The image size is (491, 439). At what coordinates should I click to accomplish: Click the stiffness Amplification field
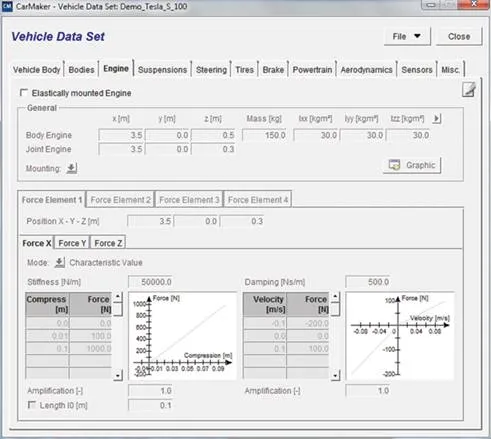point(150,390)
